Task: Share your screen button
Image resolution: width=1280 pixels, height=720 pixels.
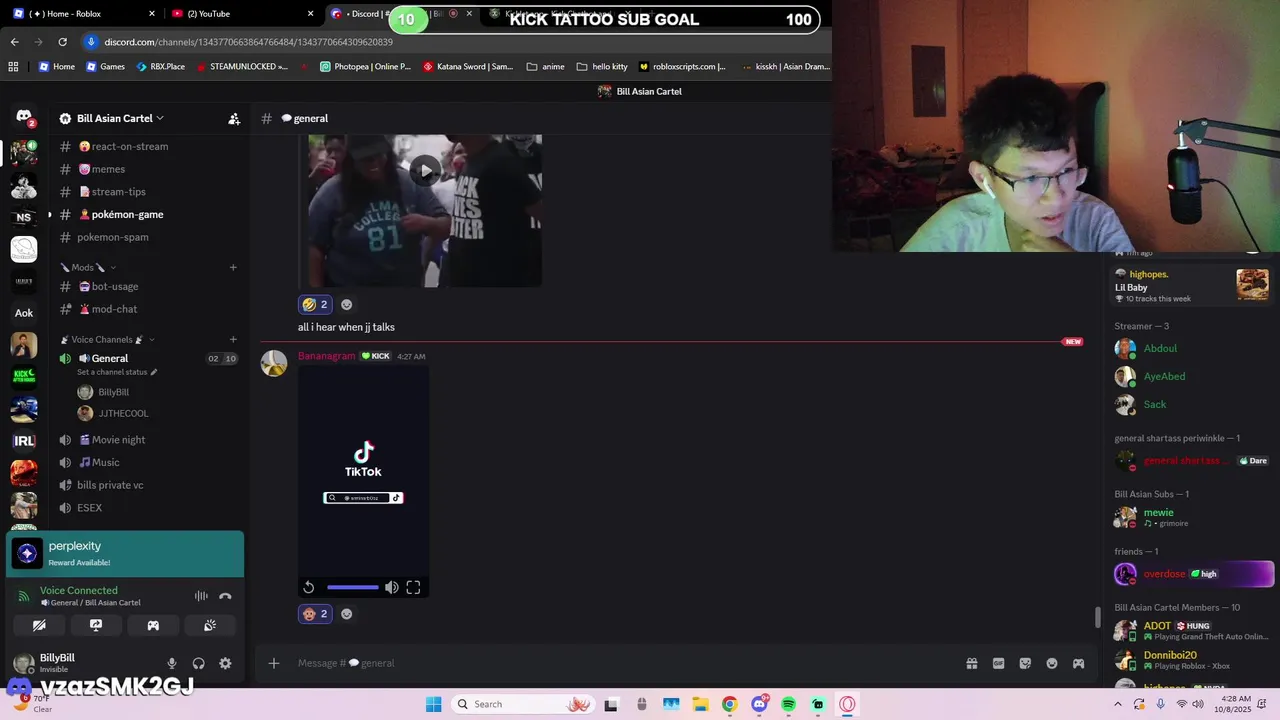Action: (x=96, y=625)
